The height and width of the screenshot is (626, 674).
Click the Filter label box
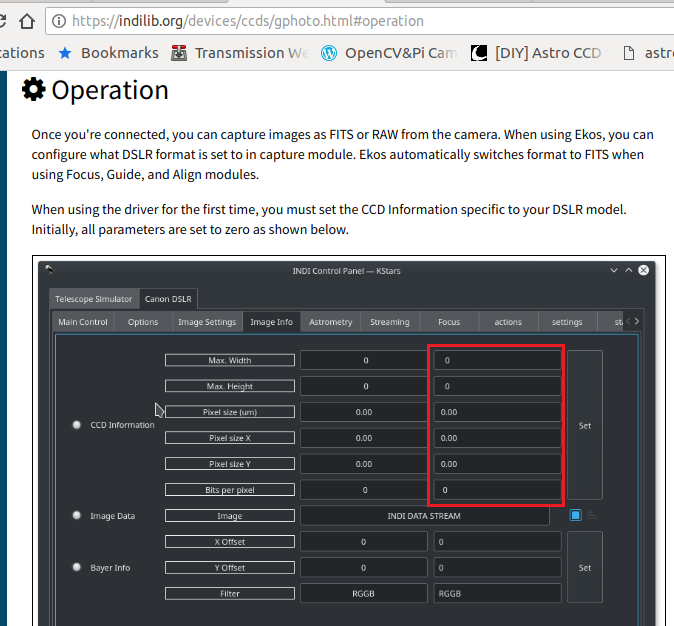click(x=230, y=594)
